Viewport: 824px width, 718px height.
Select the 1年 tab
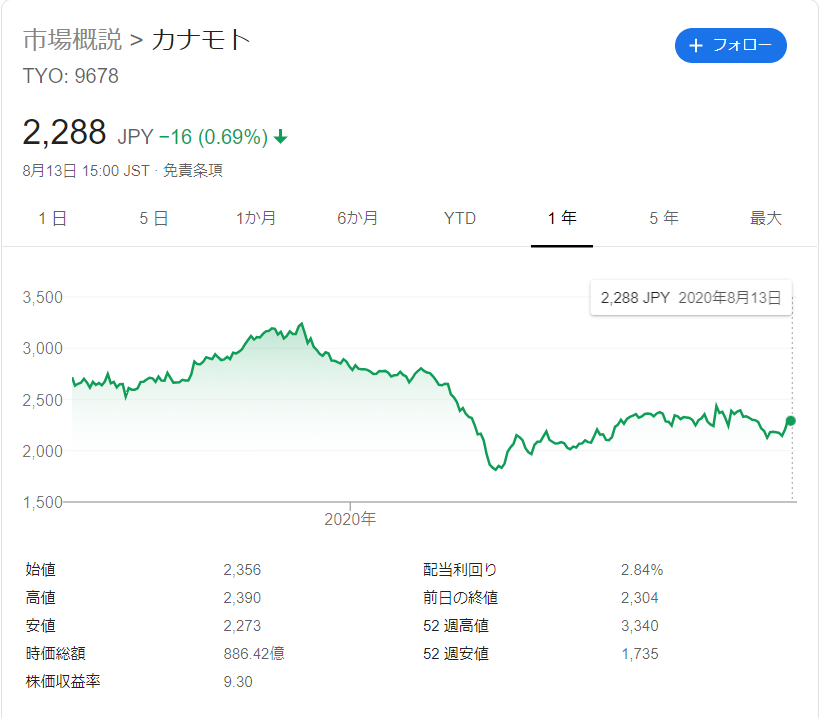pos(562,218)
